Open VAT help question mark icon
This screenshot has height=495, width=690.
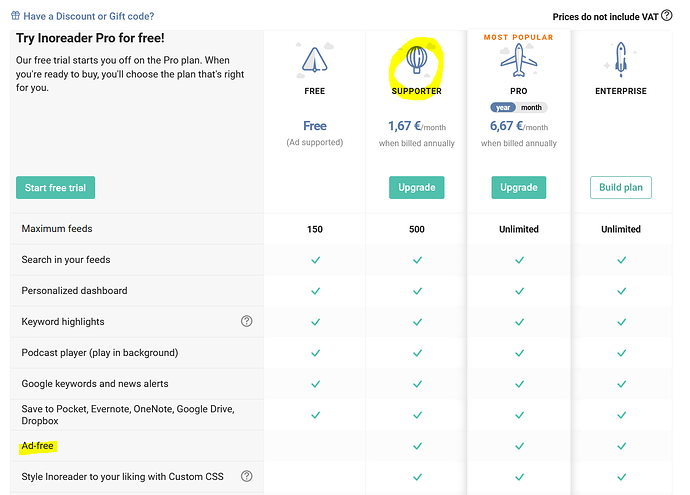click(x=667, y=16)
